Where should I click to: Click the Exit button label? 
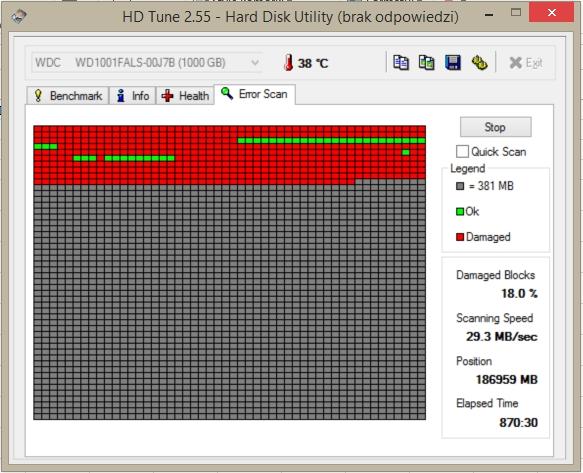pos(534,63)
